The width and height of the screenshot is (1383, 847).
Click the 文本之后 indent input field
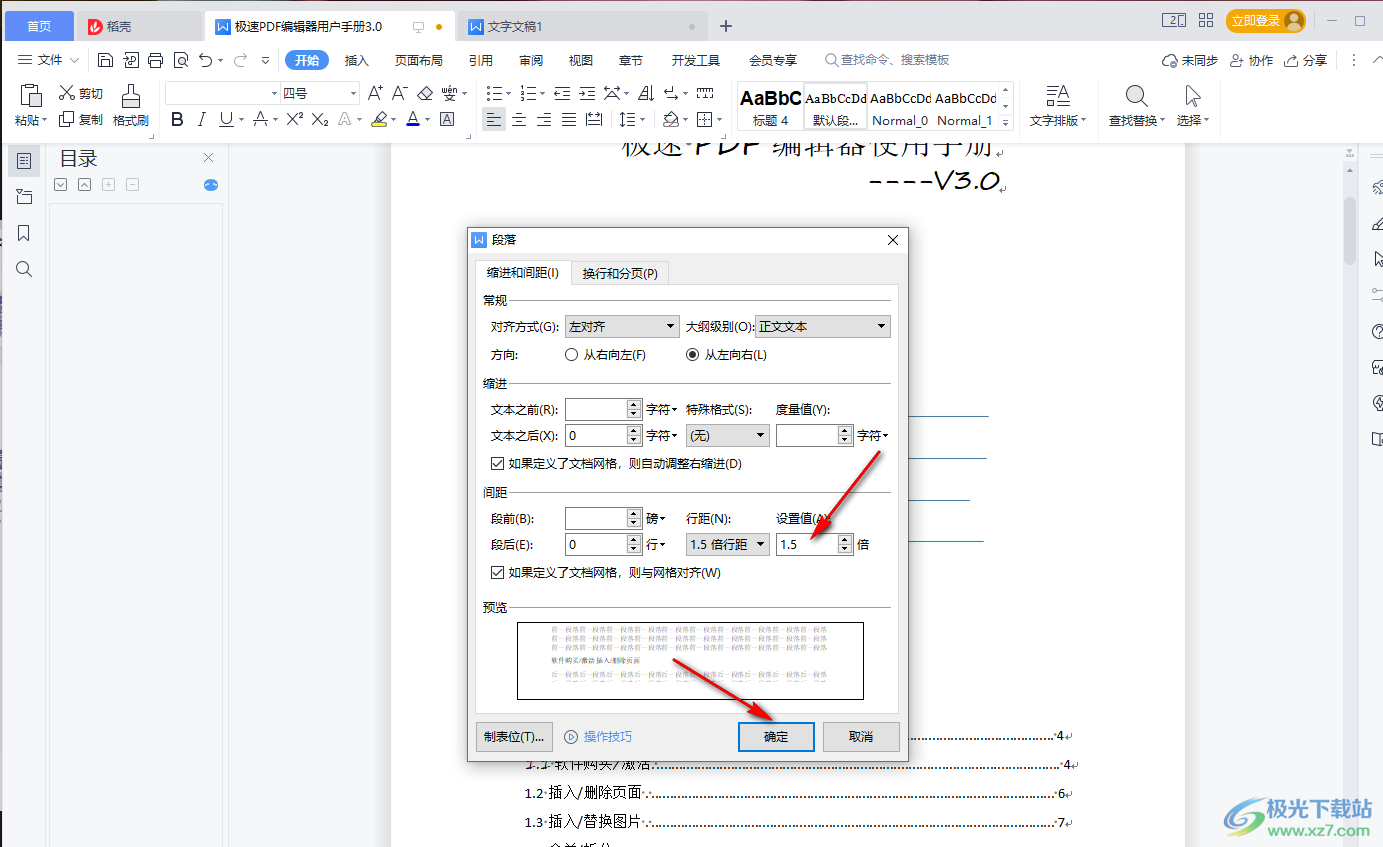coord(596,436)
